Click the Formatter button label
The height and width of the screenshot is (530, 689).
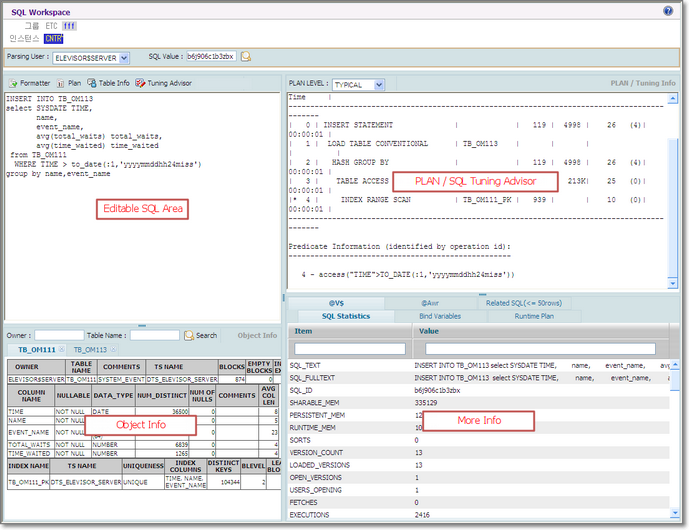pyautogui.click(x=35, y=83)
